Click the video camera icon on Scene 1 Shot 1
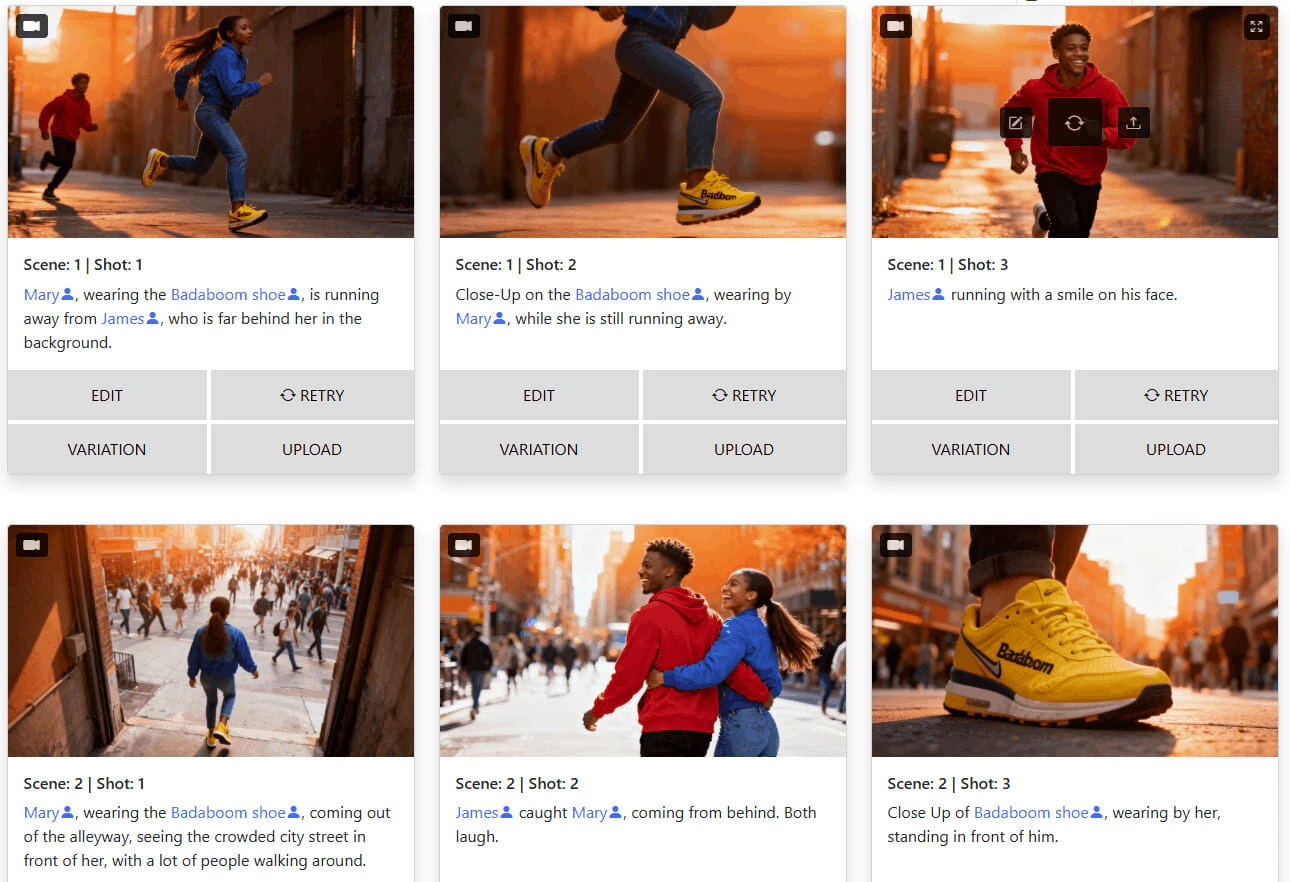This screenshot has width=1290, height=882. tap(31, 25)
